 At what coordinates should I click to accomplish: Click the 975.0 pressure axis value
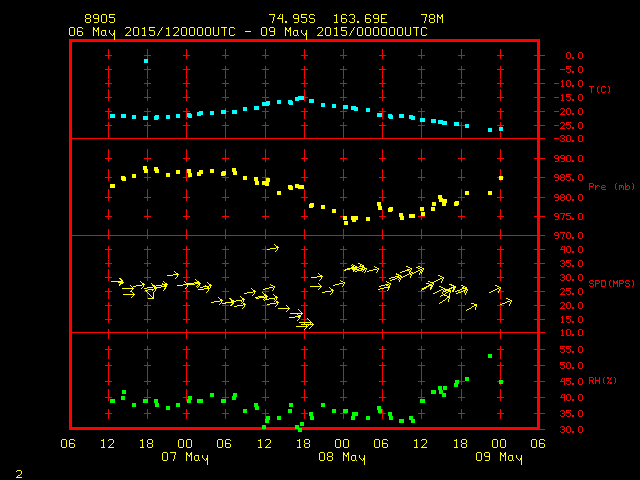(569, 217)
